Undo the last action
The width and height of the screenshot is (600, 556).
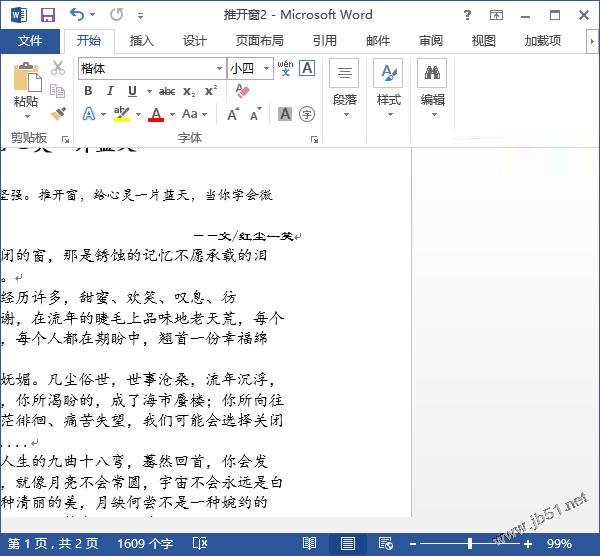[x=77, y=15]
